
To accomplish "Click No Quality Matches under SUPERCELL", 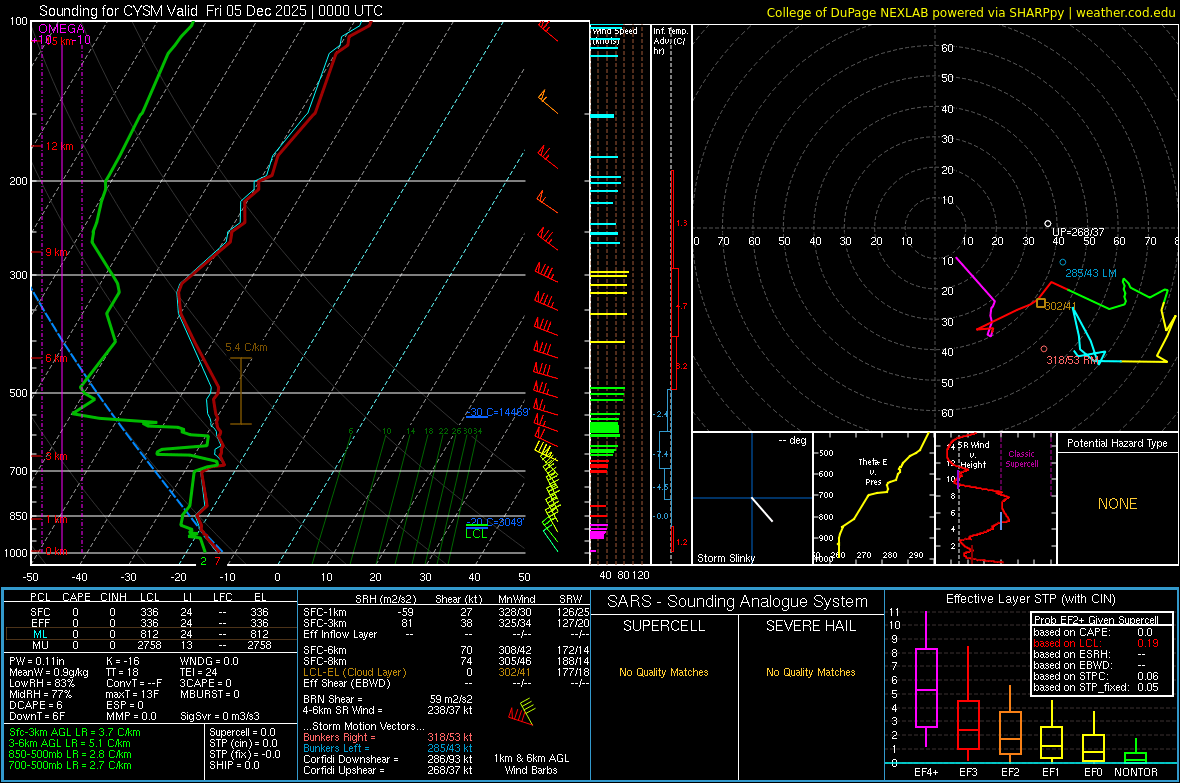I will point(664,672).
